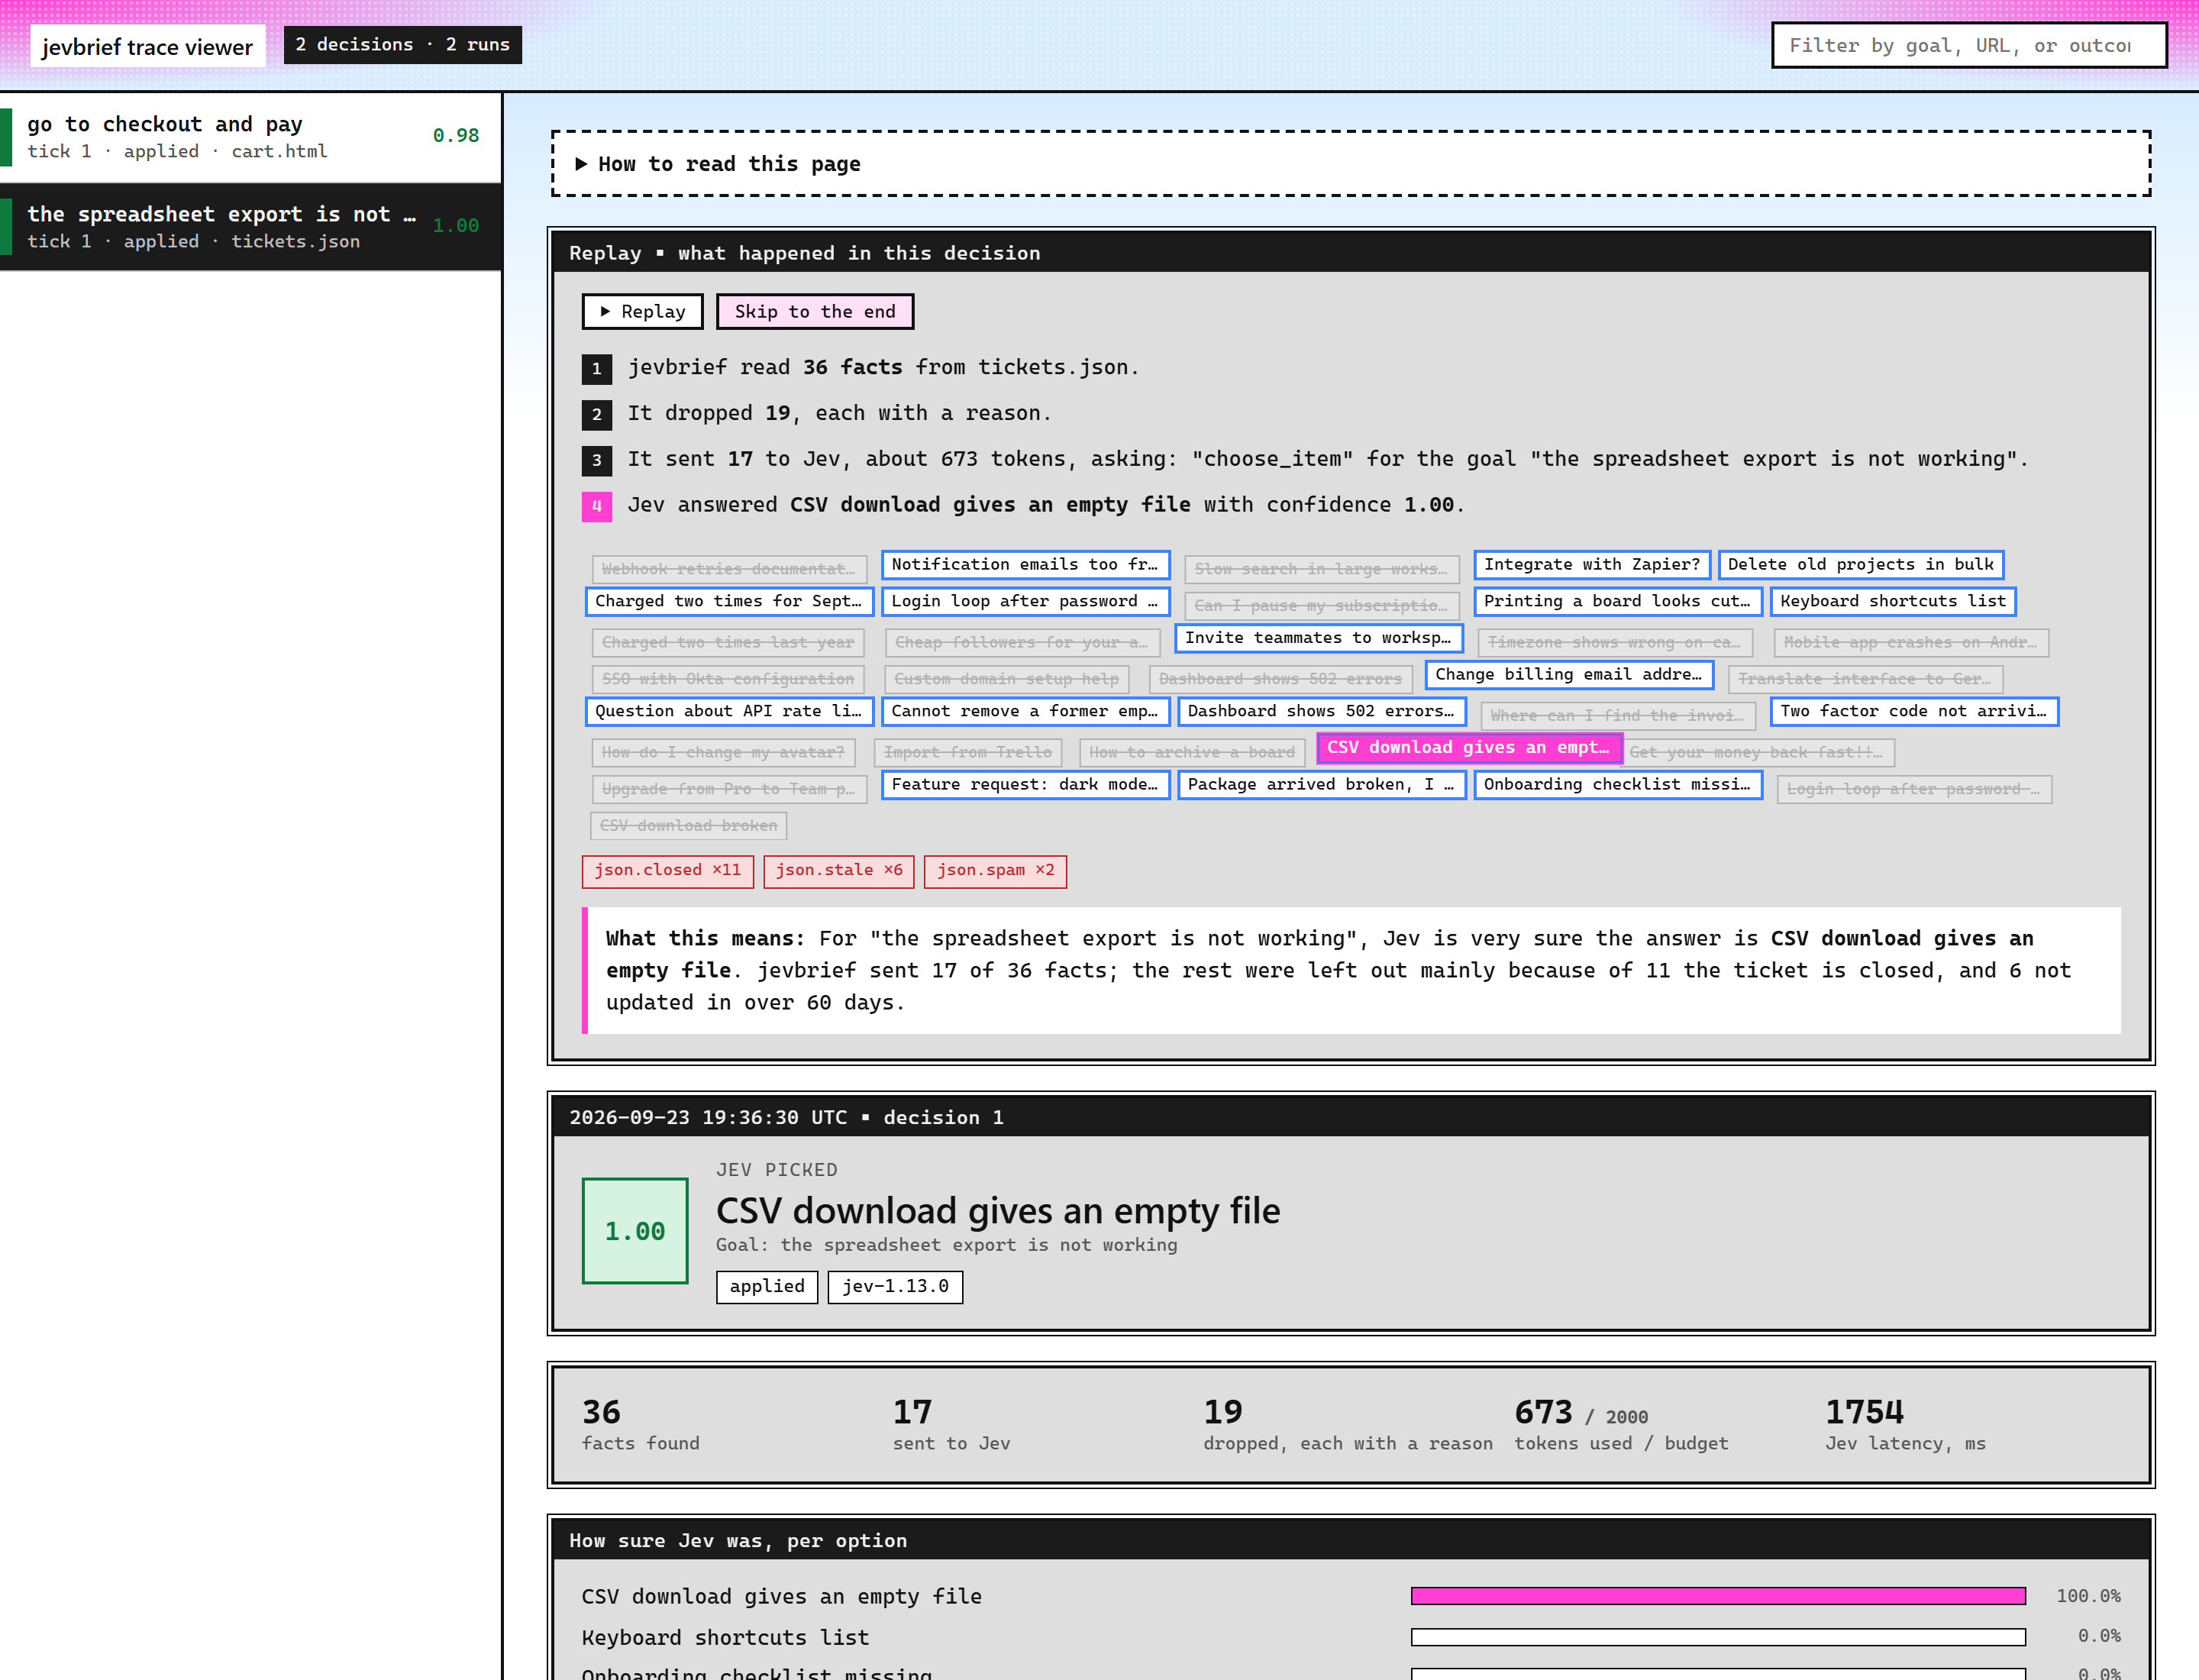Click 'Notification emails too fr…' chip

tap(1025, 564)
